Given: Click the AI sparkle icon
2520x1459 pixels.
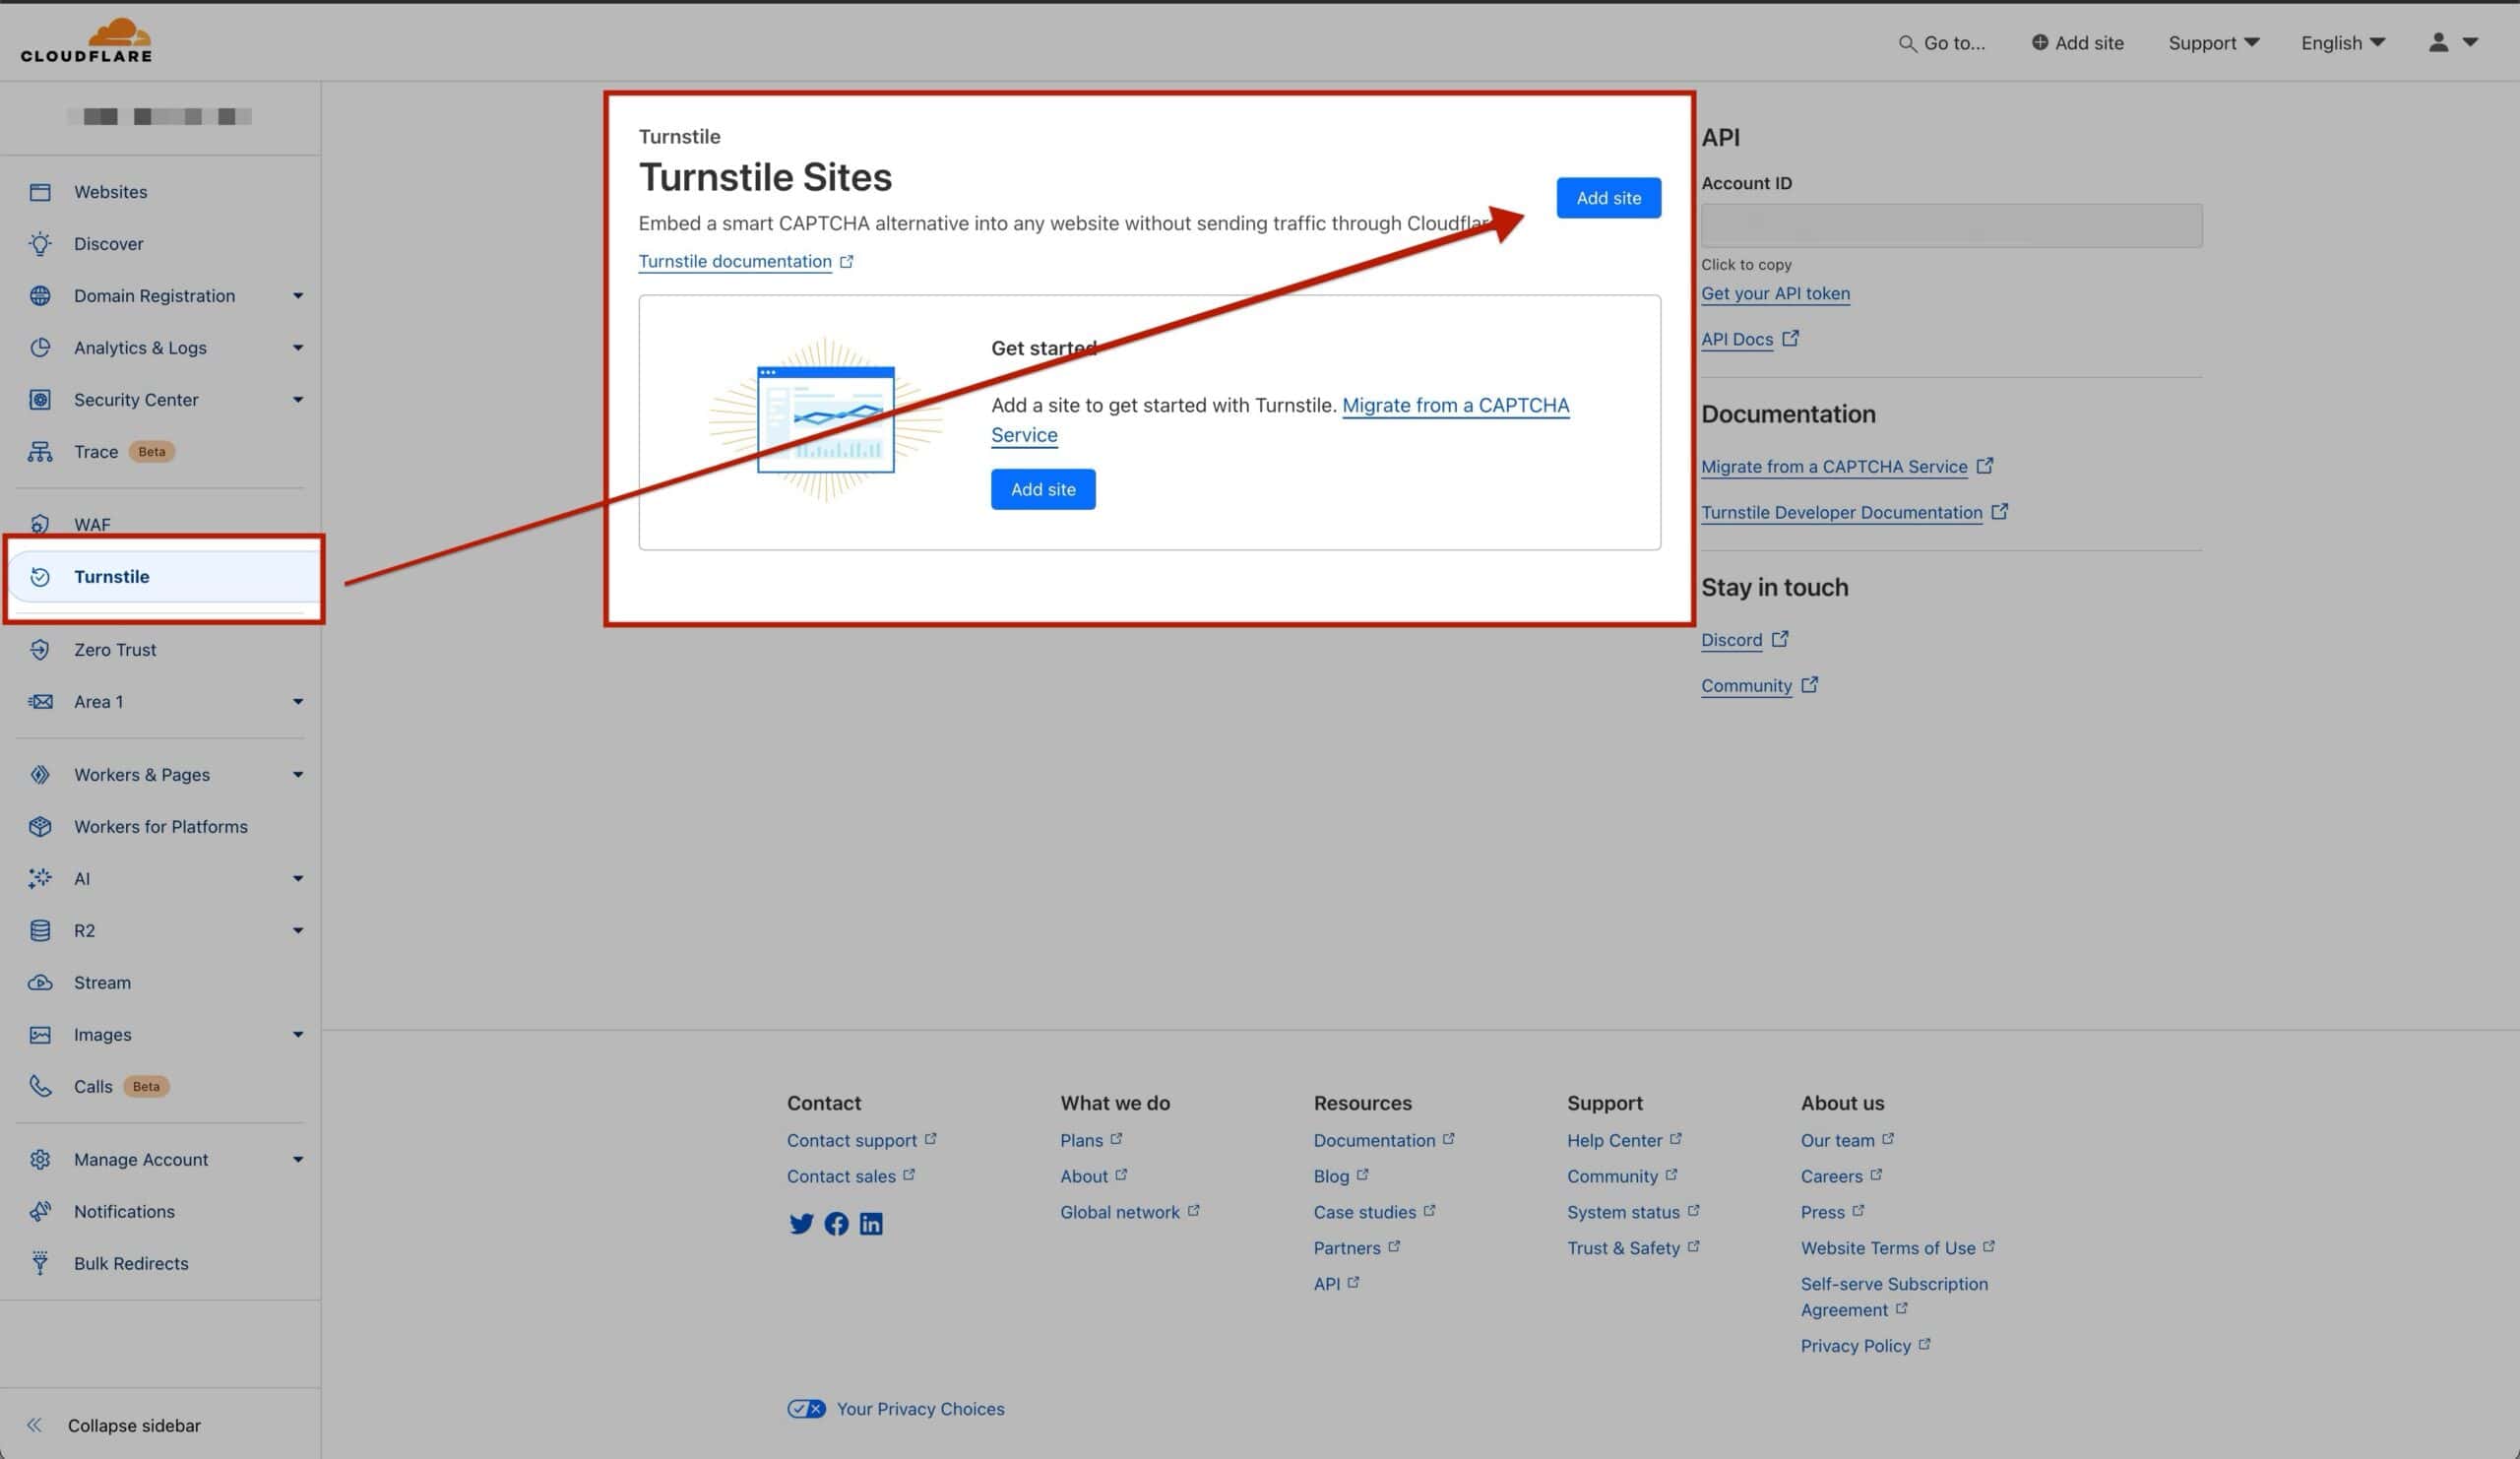Looking at the screenshot, I should click(40, 879).
